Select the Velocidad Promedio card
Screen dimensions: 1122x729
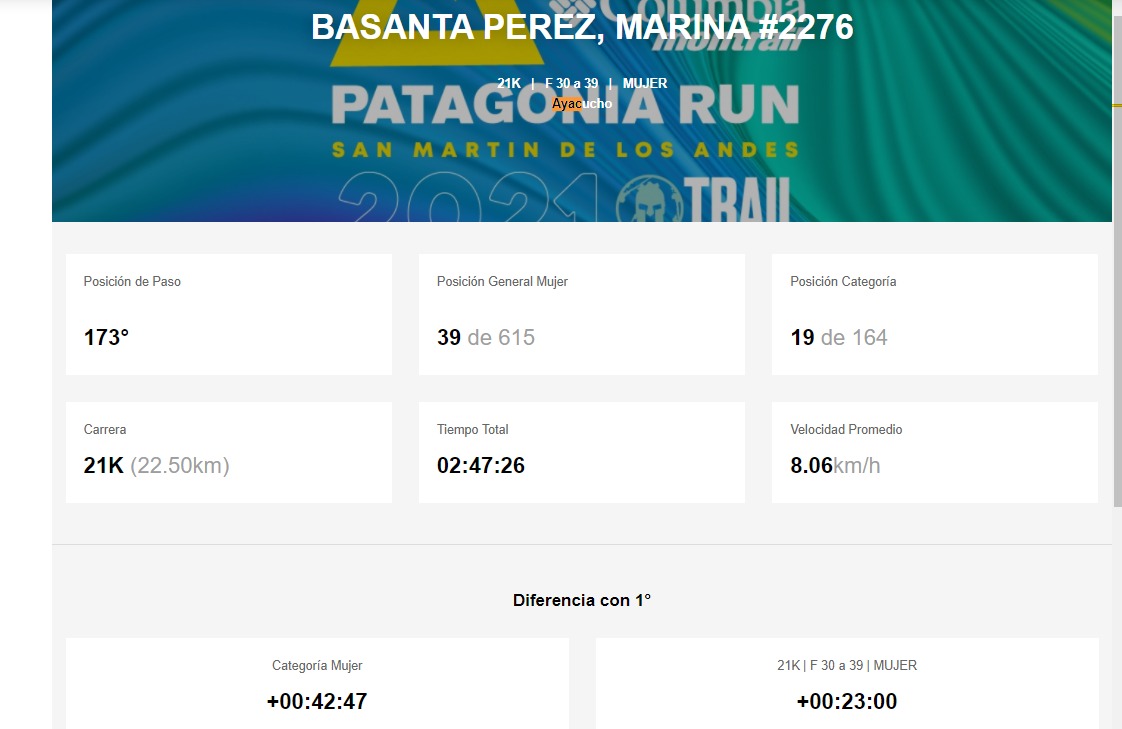pos(934,452)
